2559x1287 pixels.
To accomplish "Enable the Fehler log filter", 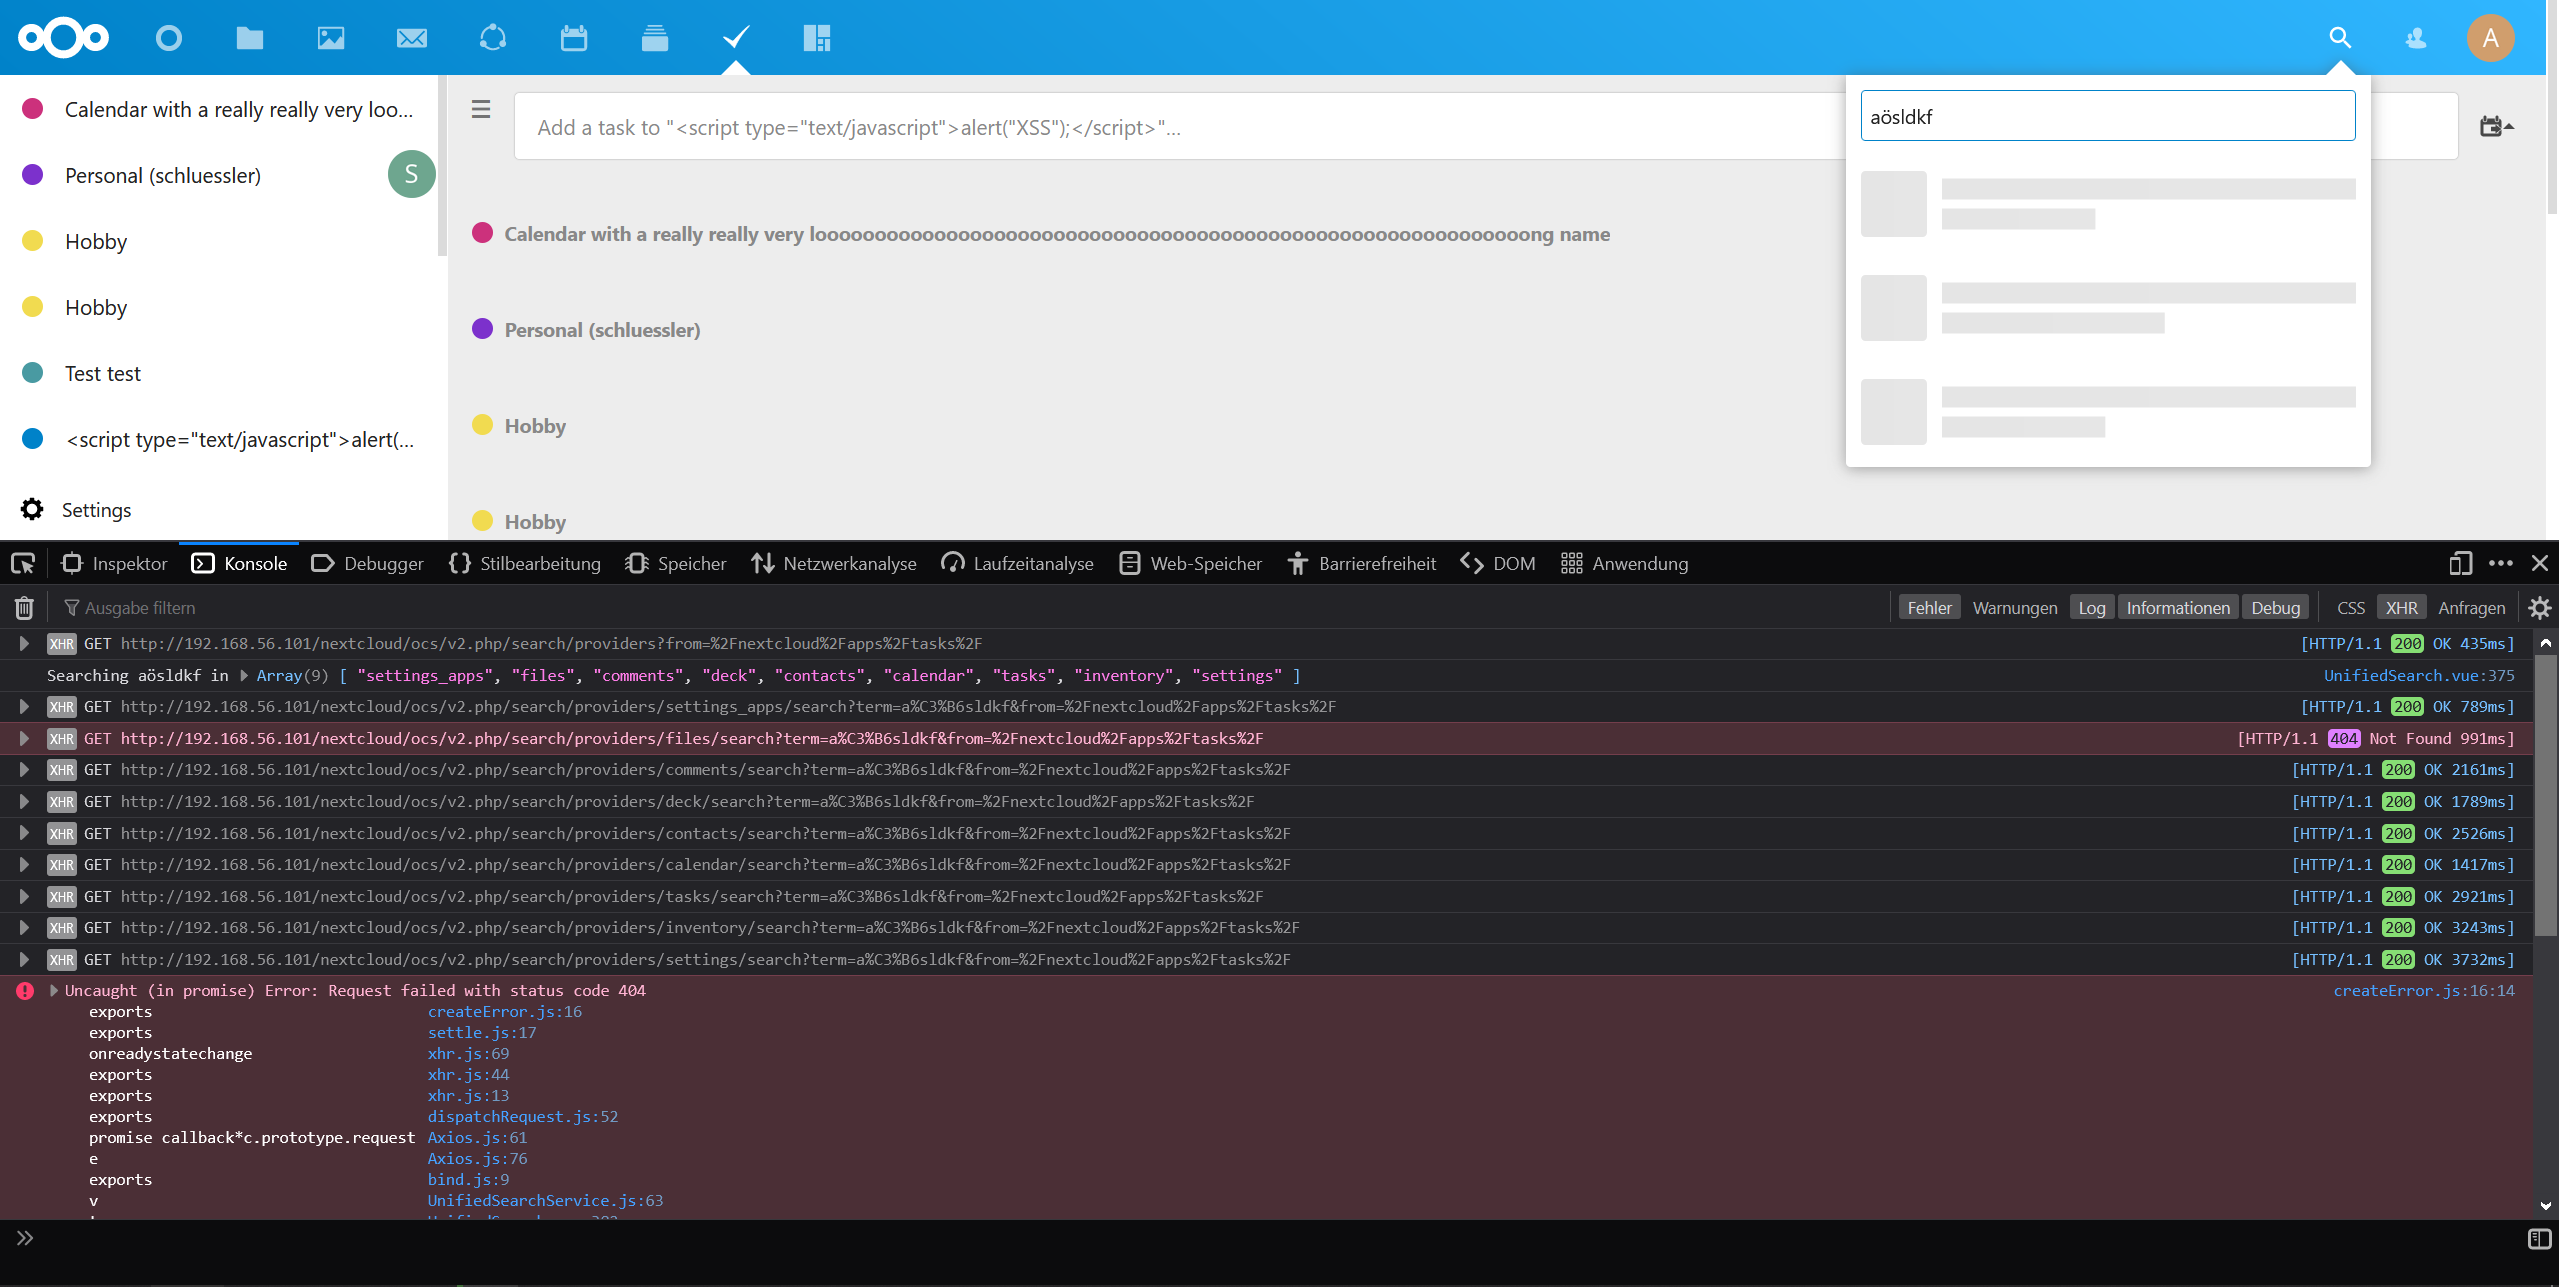I will click(1928, 607).
